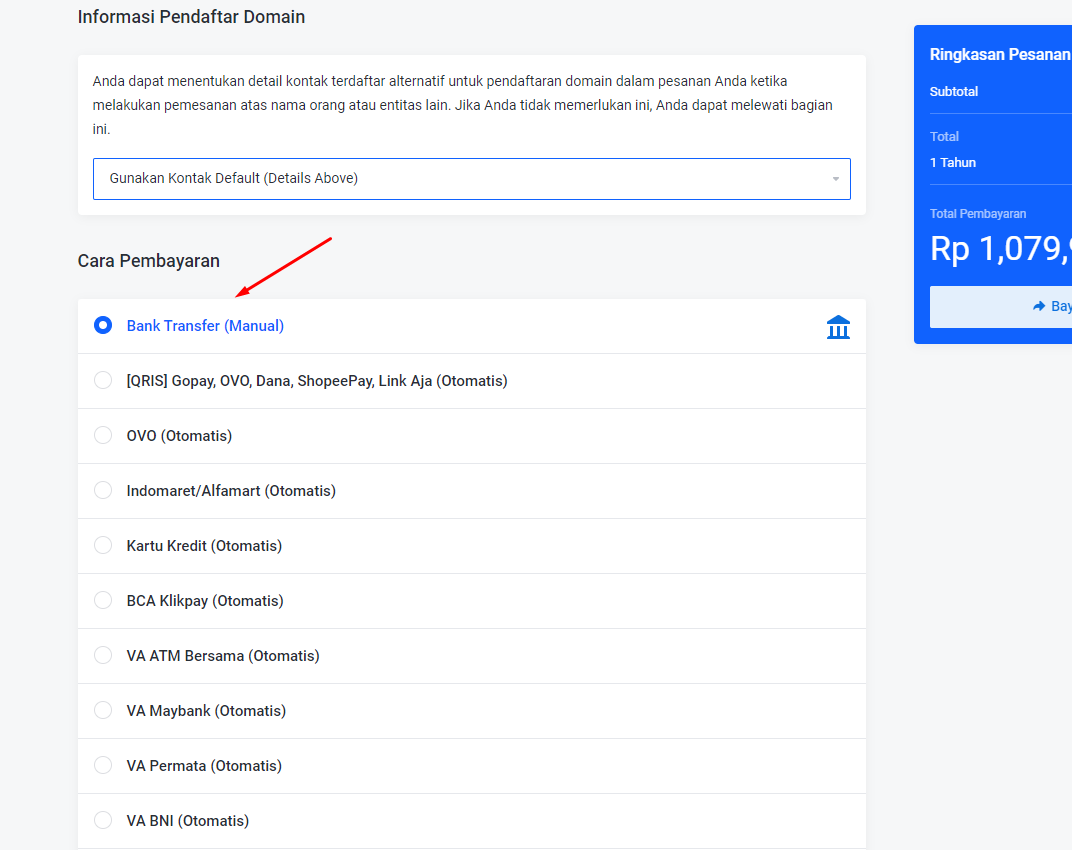Select Kartu Kredit (Otomatis) option

coord(103,546)
